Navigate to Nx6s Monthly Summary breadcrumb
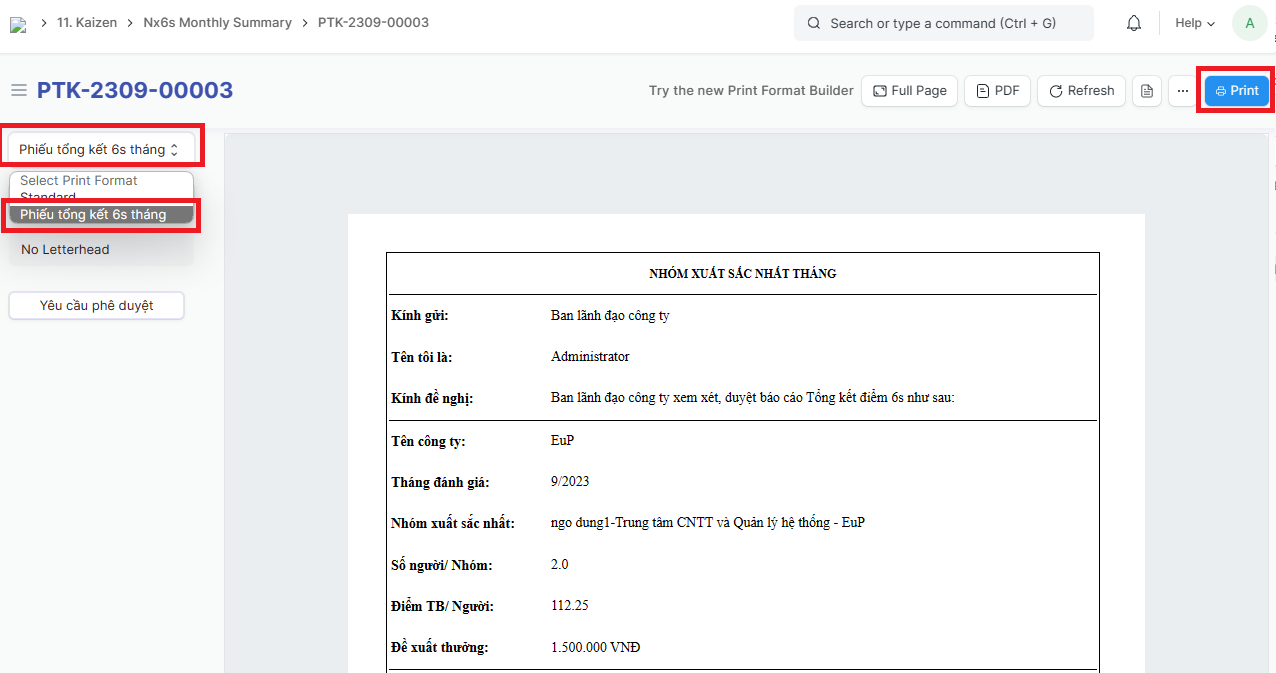Image resolution: width=1276 pixels, height=673 pixels. pos(219,22)
